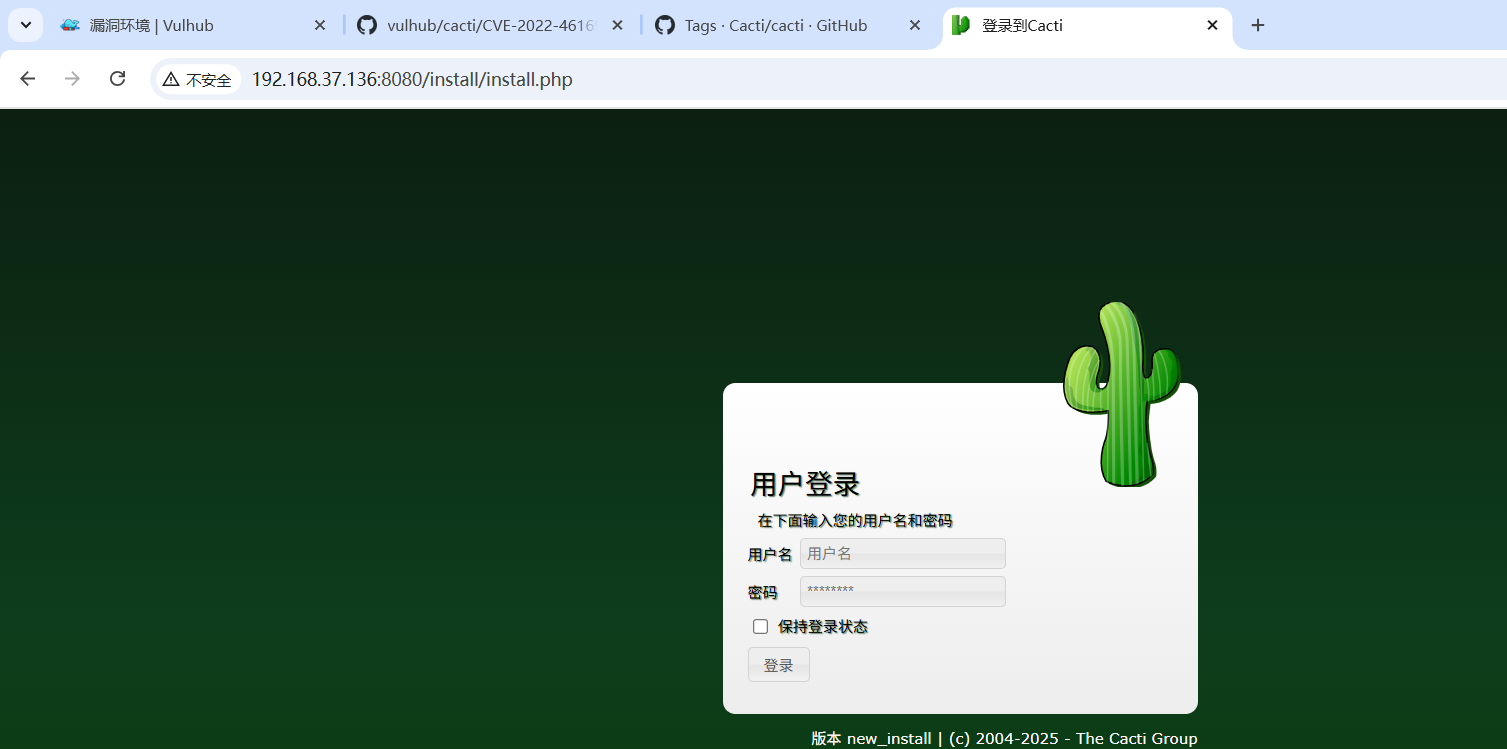Click the 在下面输入您的用户名和密码 text

855,521
